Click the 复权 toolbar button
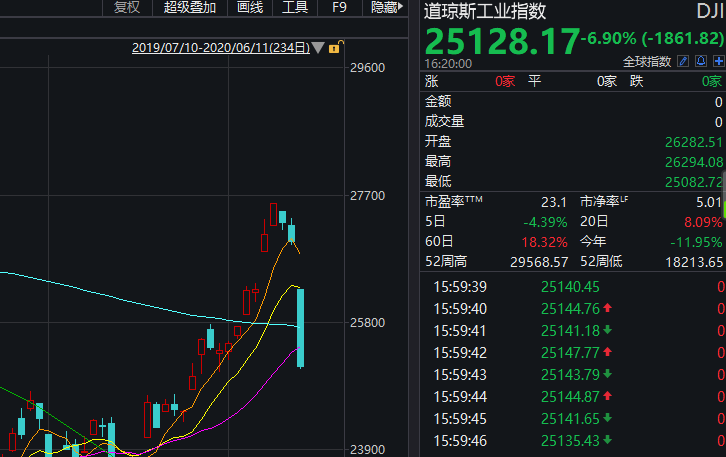This screenshot has height=457, width=726. coord(127,7)
